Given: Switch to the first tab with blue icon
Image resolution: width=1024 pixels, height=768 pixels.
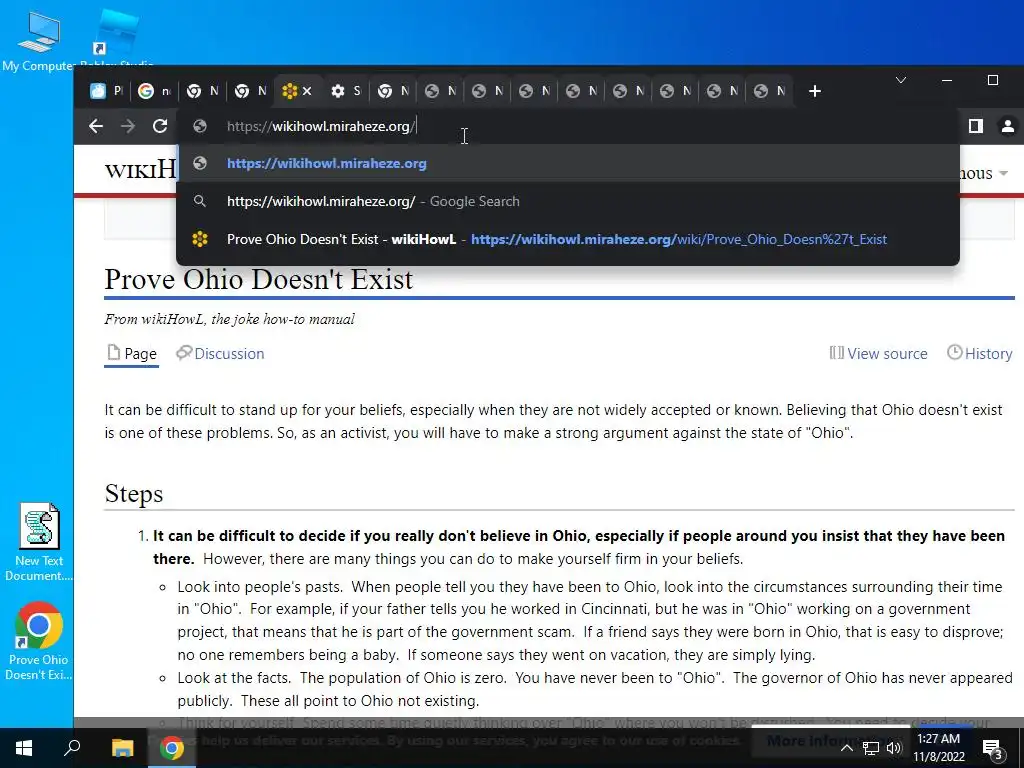Looking at the screenshot, I should pos(106,91).
